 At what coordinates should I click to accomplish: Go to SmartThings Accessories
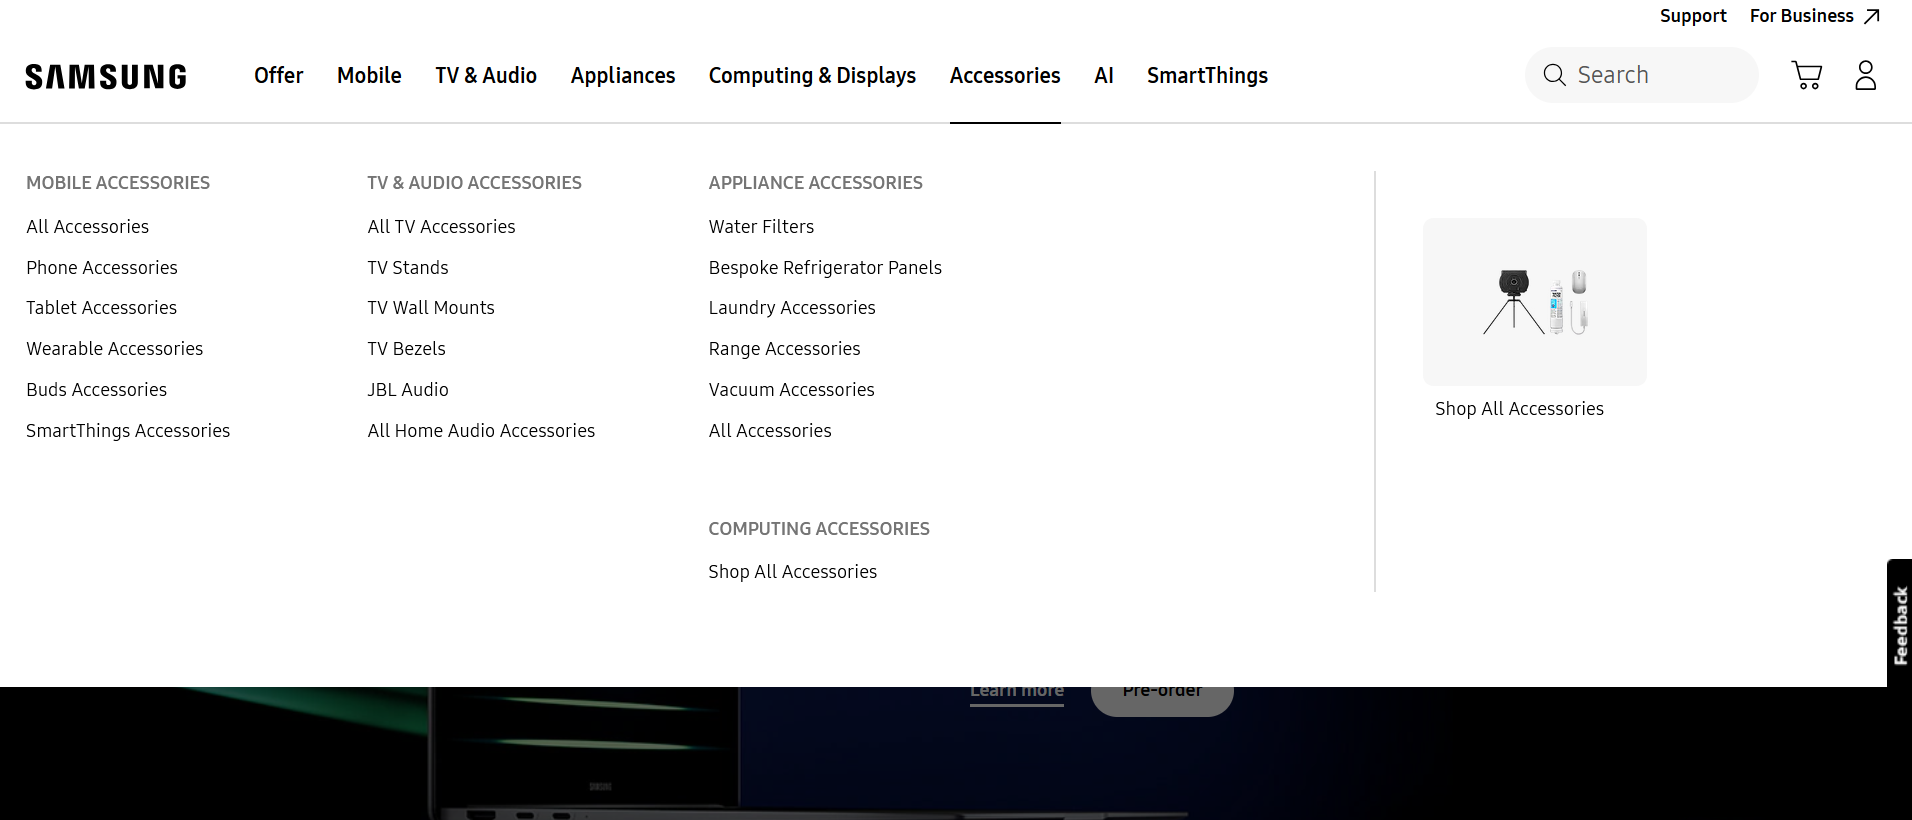tap(128, 431)
